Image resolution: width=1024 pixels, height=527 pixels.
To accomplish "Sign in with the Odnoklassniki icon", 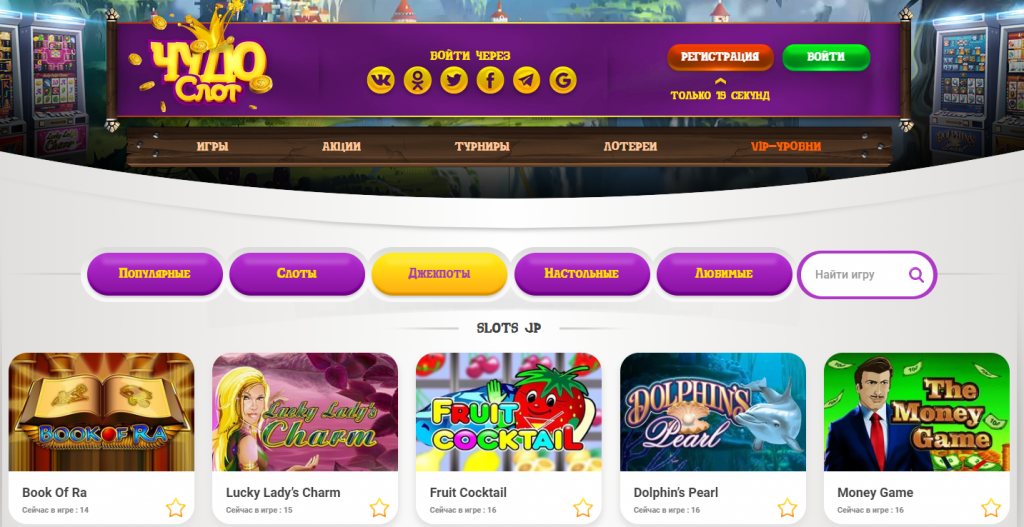I will (417, 80).
